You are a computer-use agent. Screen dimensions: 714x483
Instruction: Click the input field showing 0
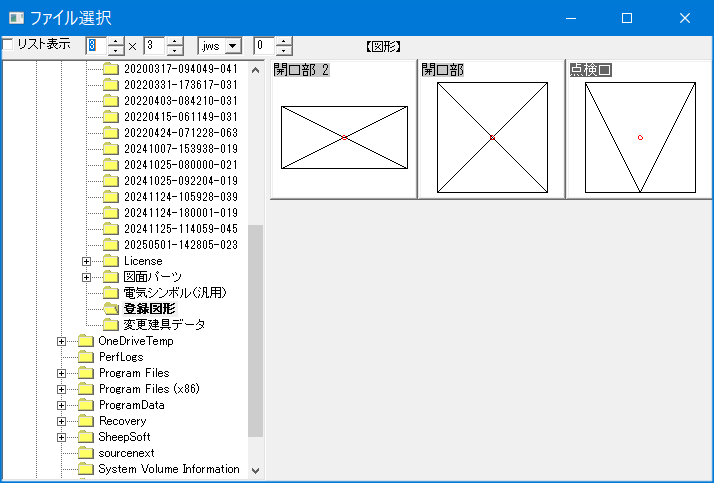click(265, 46)
